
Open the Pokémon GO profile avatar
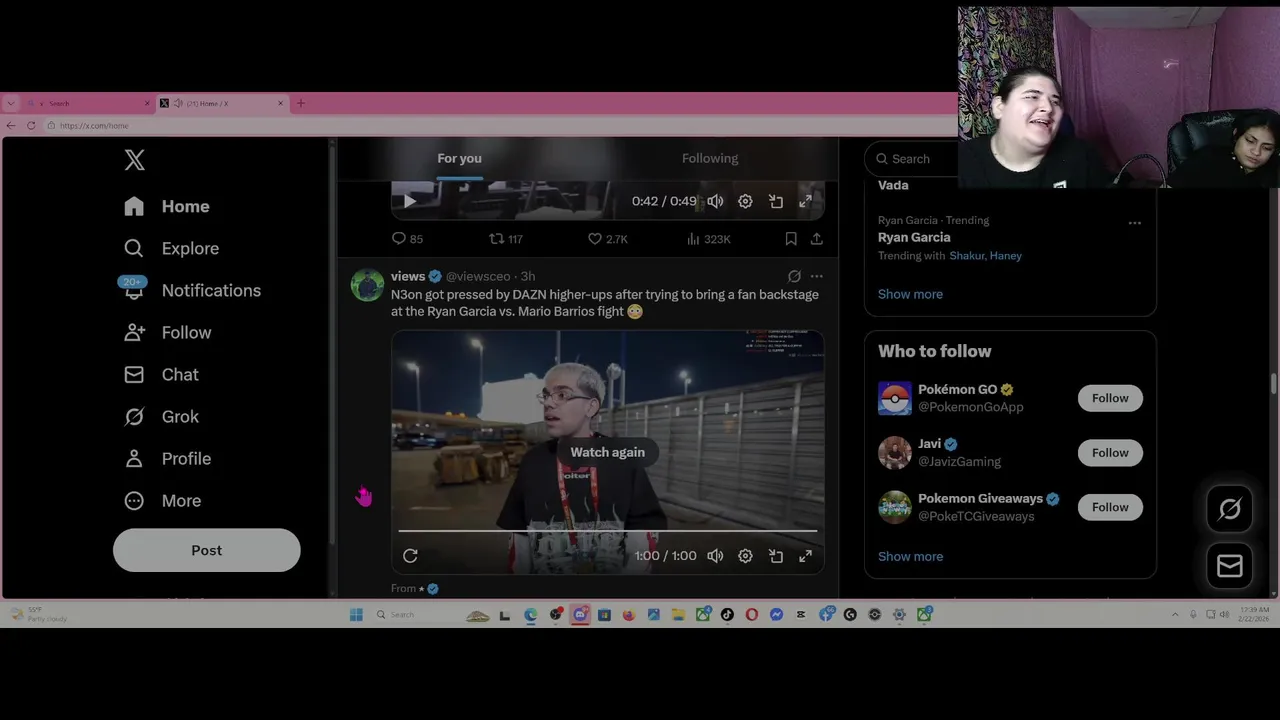point(895,398)
